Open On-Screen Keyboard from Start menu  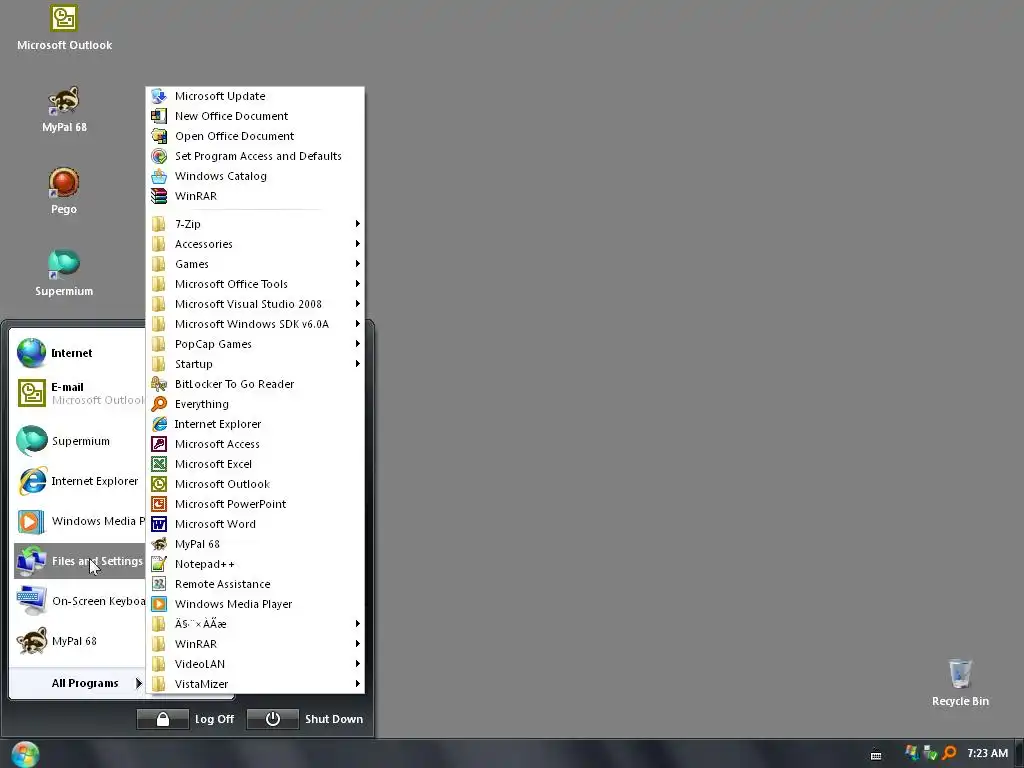click(79, 601)
